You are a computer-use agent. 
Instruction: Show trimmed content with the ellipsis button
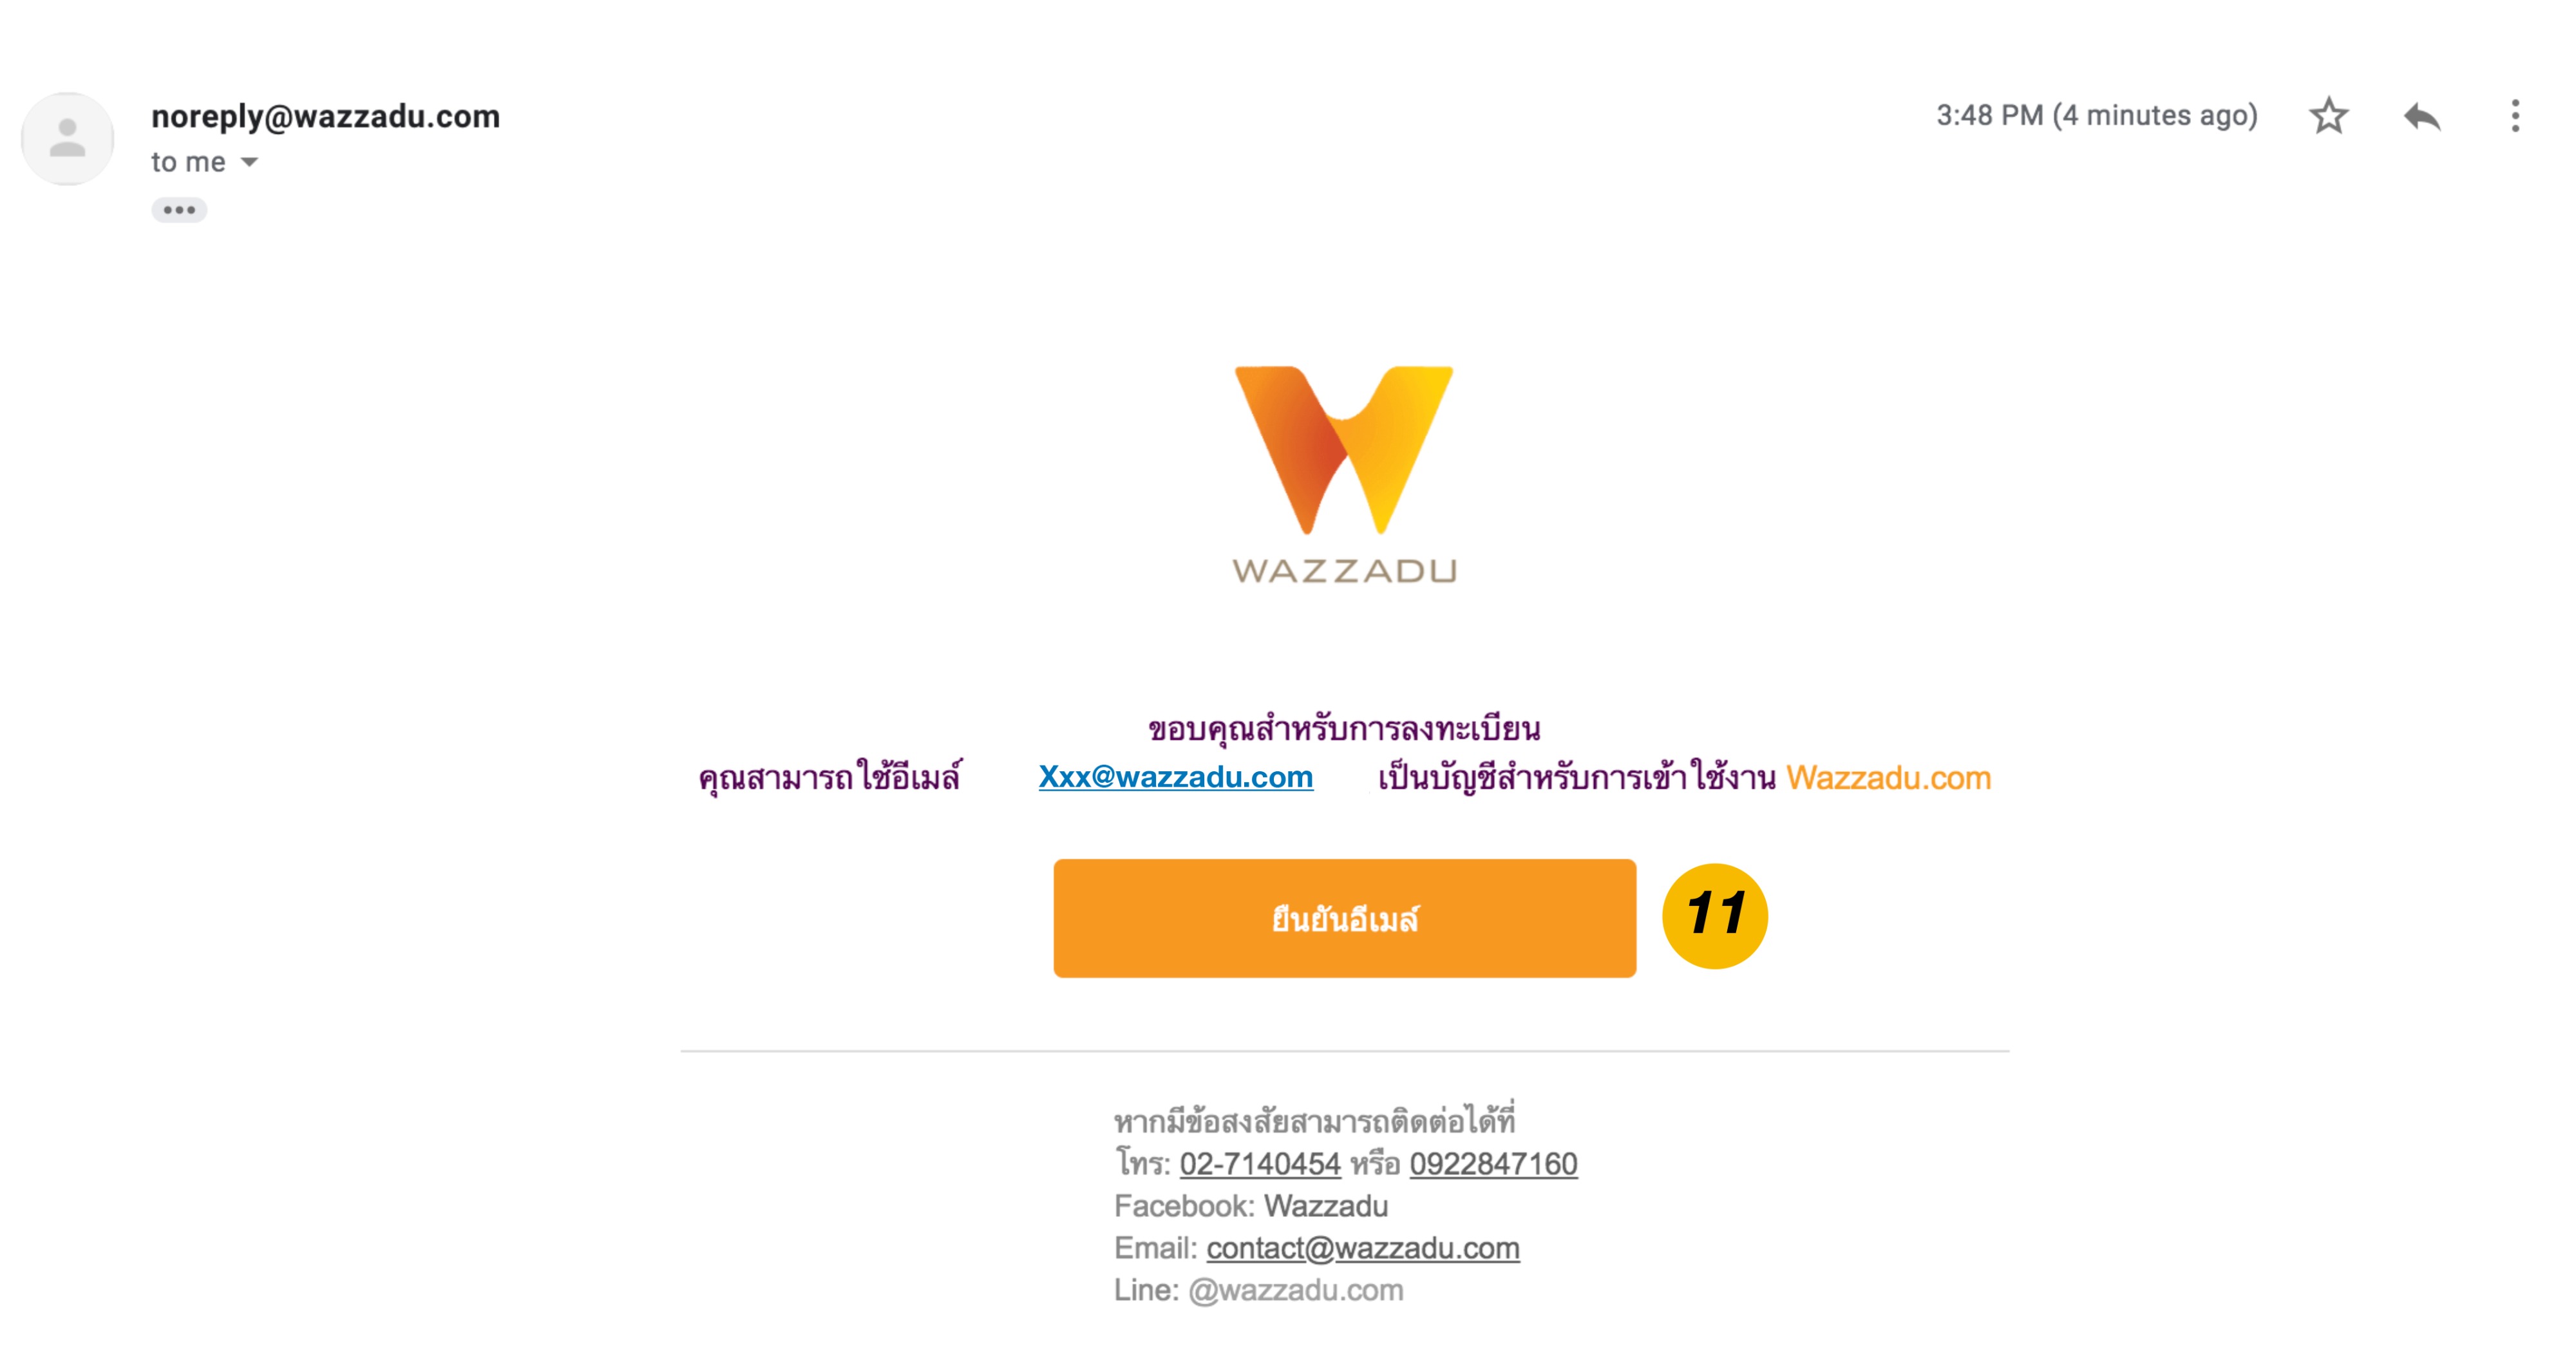(179, 210)
